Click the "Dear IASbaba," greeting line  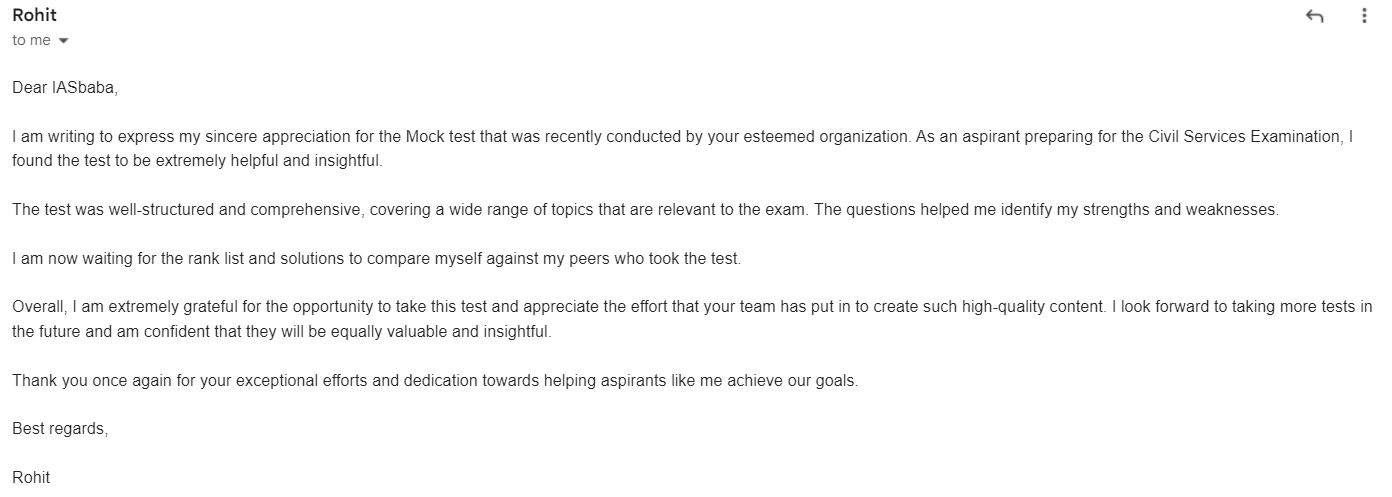point(65,88)
